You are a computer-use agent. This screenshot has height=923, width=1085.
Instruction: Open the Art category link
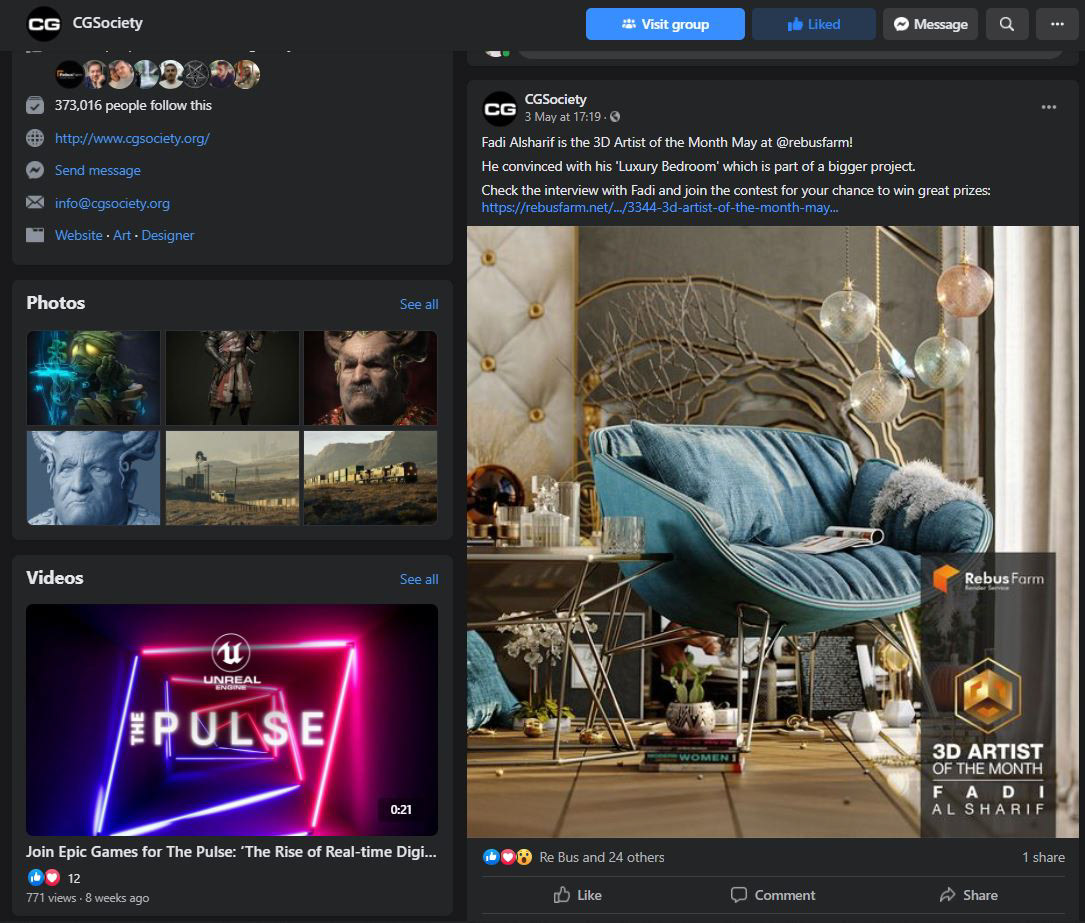(122, 235)
